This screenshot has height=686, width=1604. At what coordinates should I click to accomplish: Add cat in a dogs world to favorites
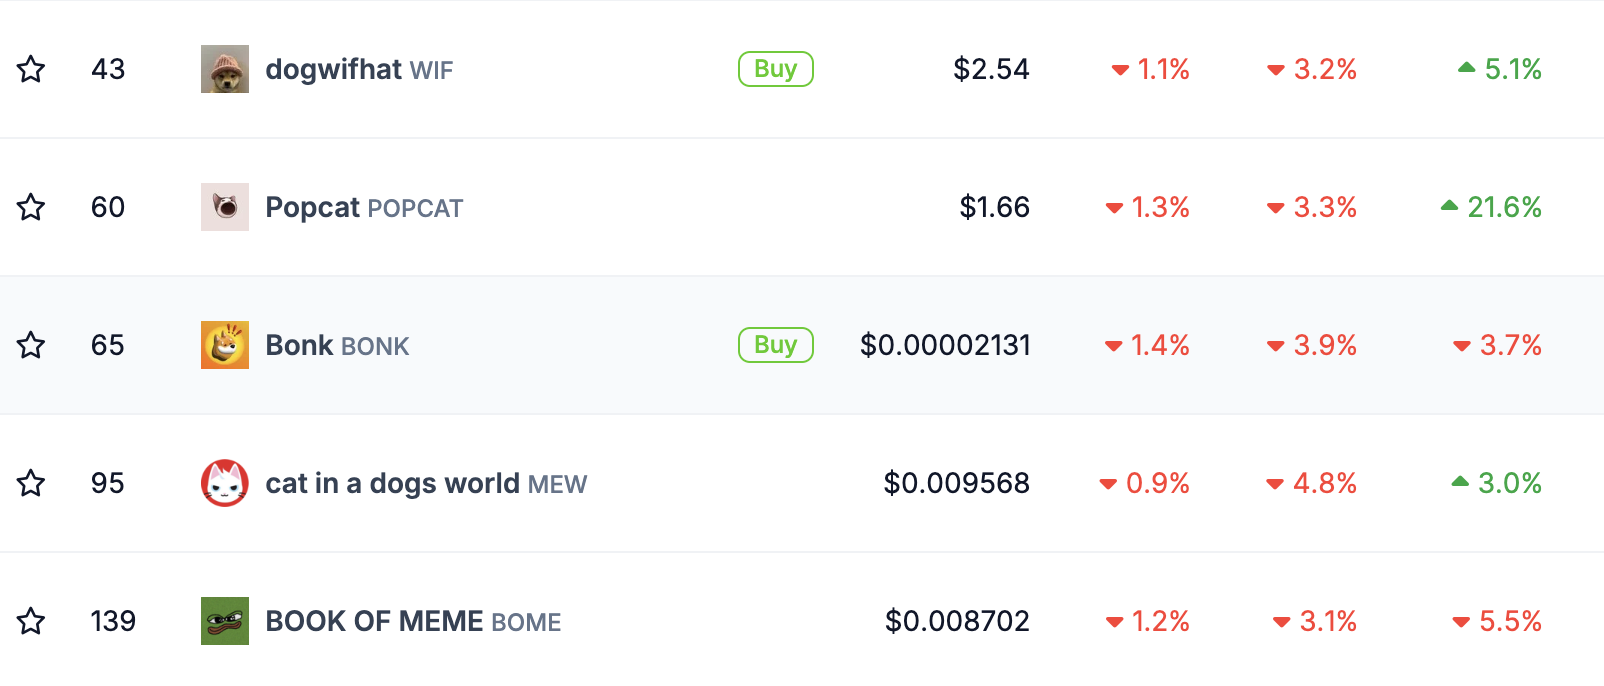(x=31, y=483)
